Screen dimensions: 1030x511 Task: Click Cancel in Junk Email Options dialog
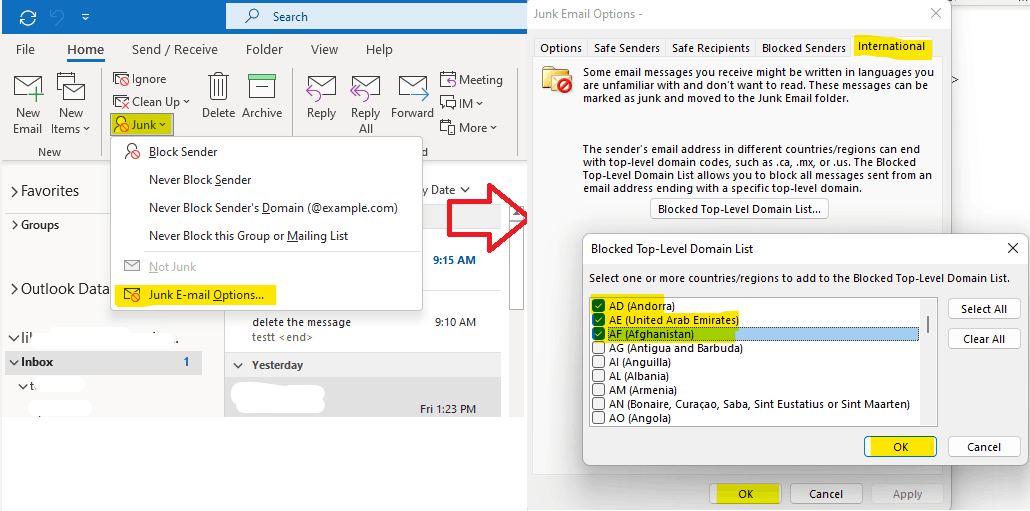(826, 494)
